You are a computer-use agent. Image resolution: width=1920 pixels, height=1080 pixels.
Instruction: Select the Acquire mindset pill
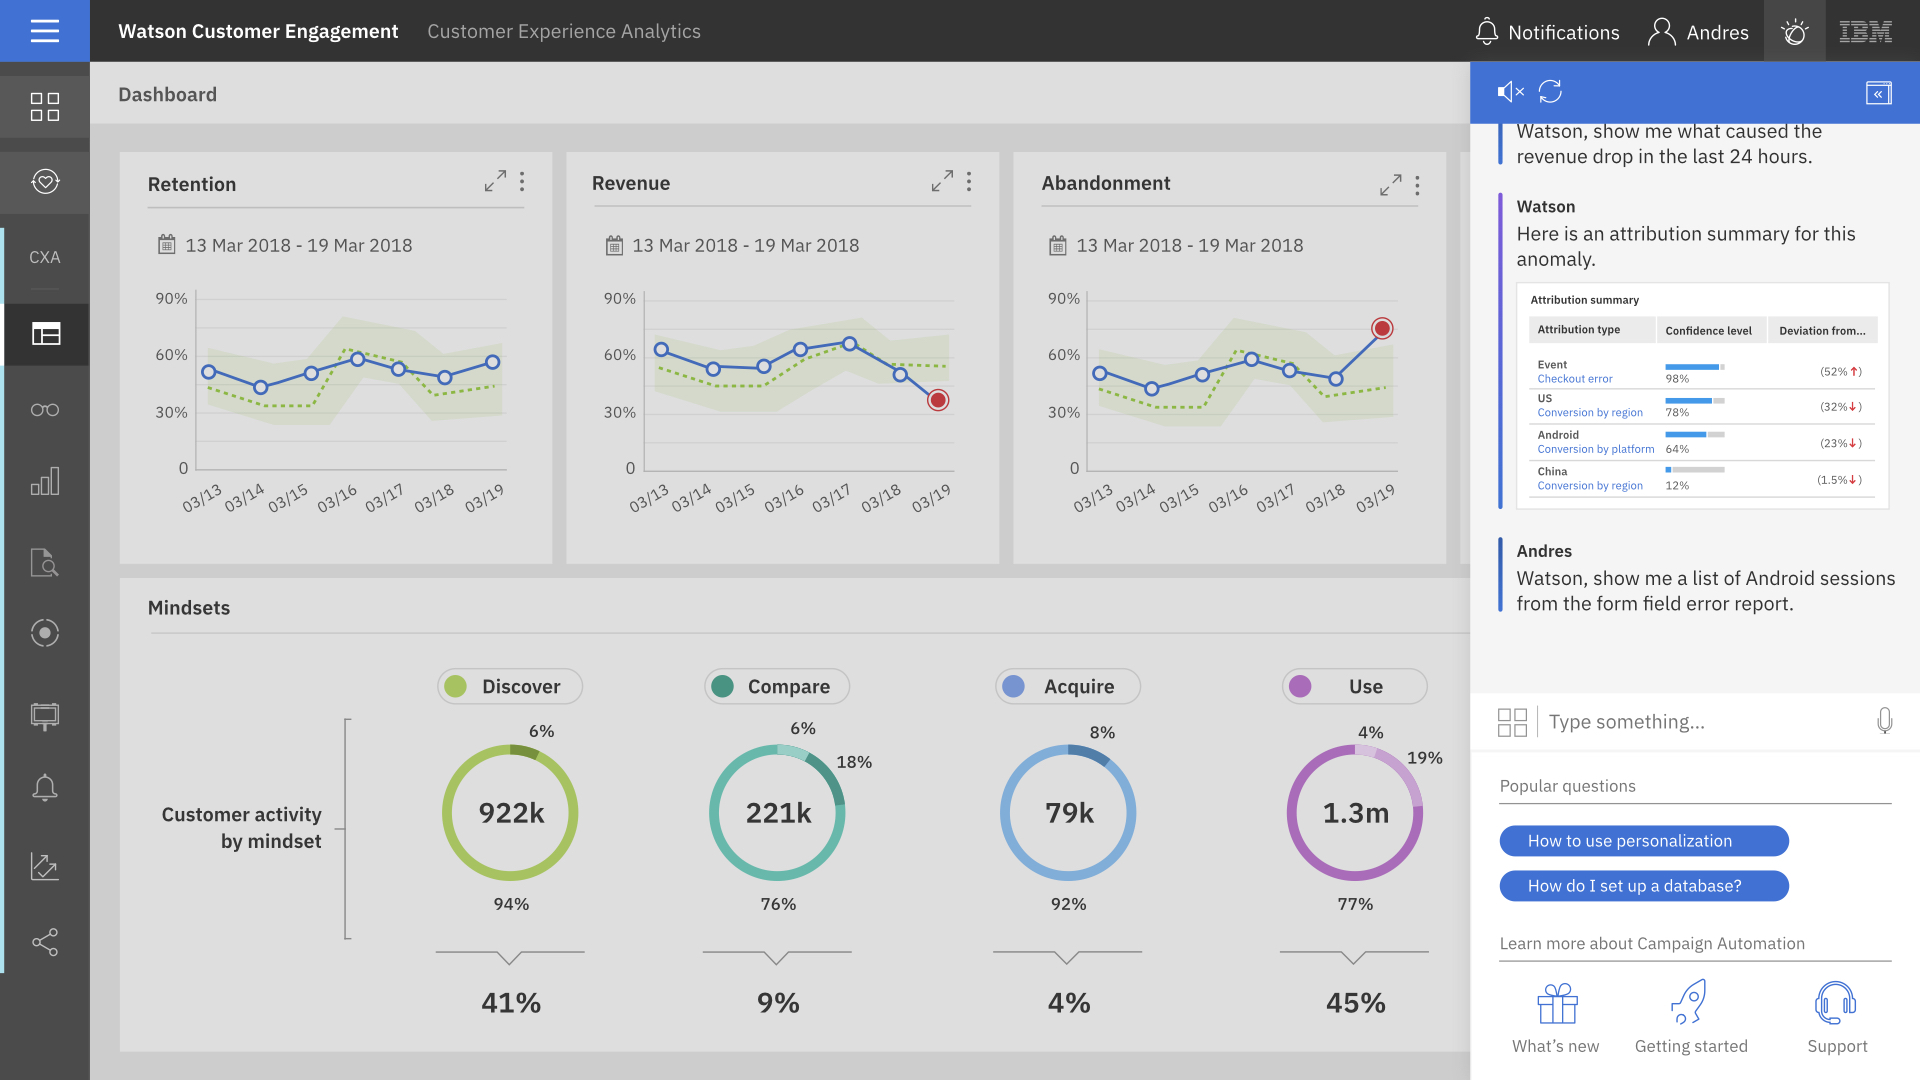[1068, 686]
